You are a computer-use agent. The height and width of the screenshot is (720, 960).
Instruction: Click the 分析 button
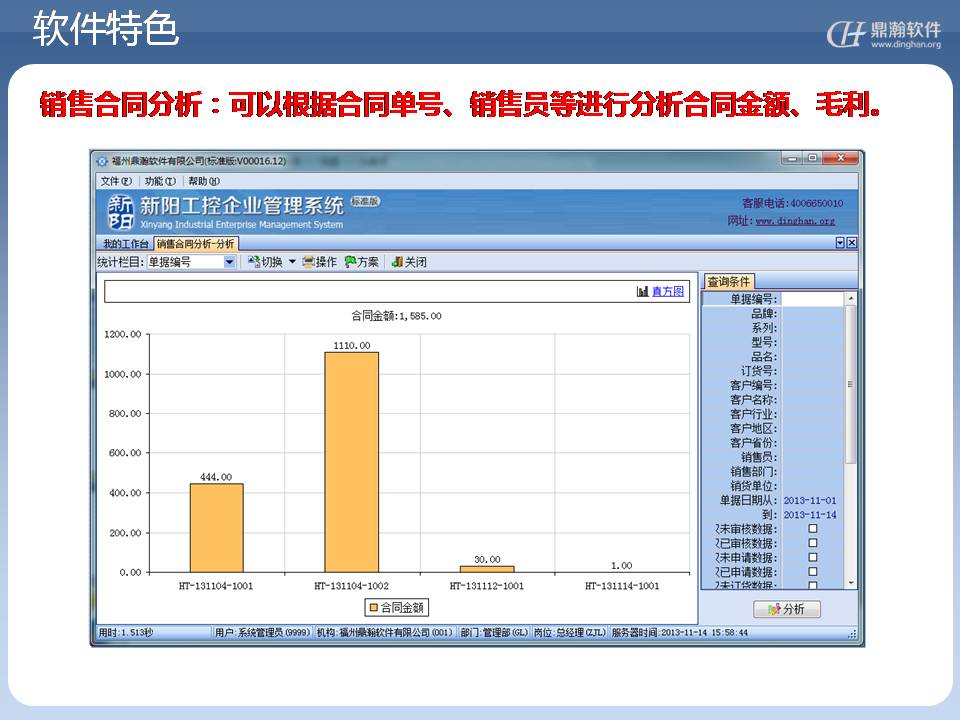pyautogui.click(x=787, y=609)
